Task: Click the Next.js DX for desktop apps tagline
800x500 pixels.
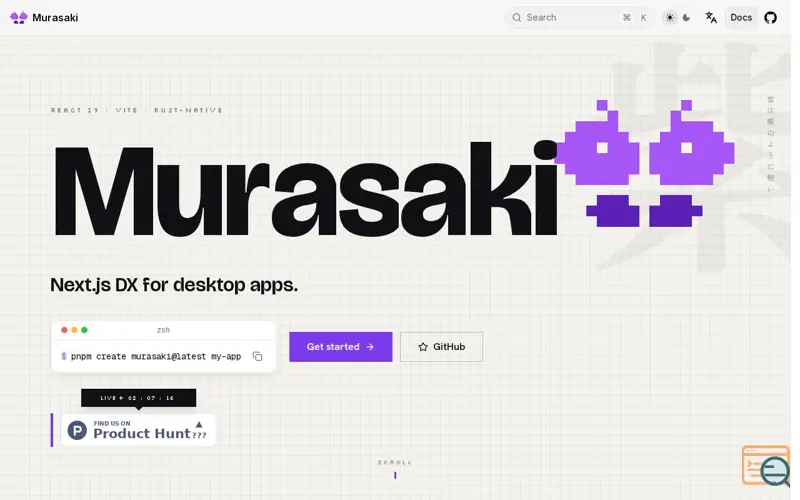Action: 174,285
